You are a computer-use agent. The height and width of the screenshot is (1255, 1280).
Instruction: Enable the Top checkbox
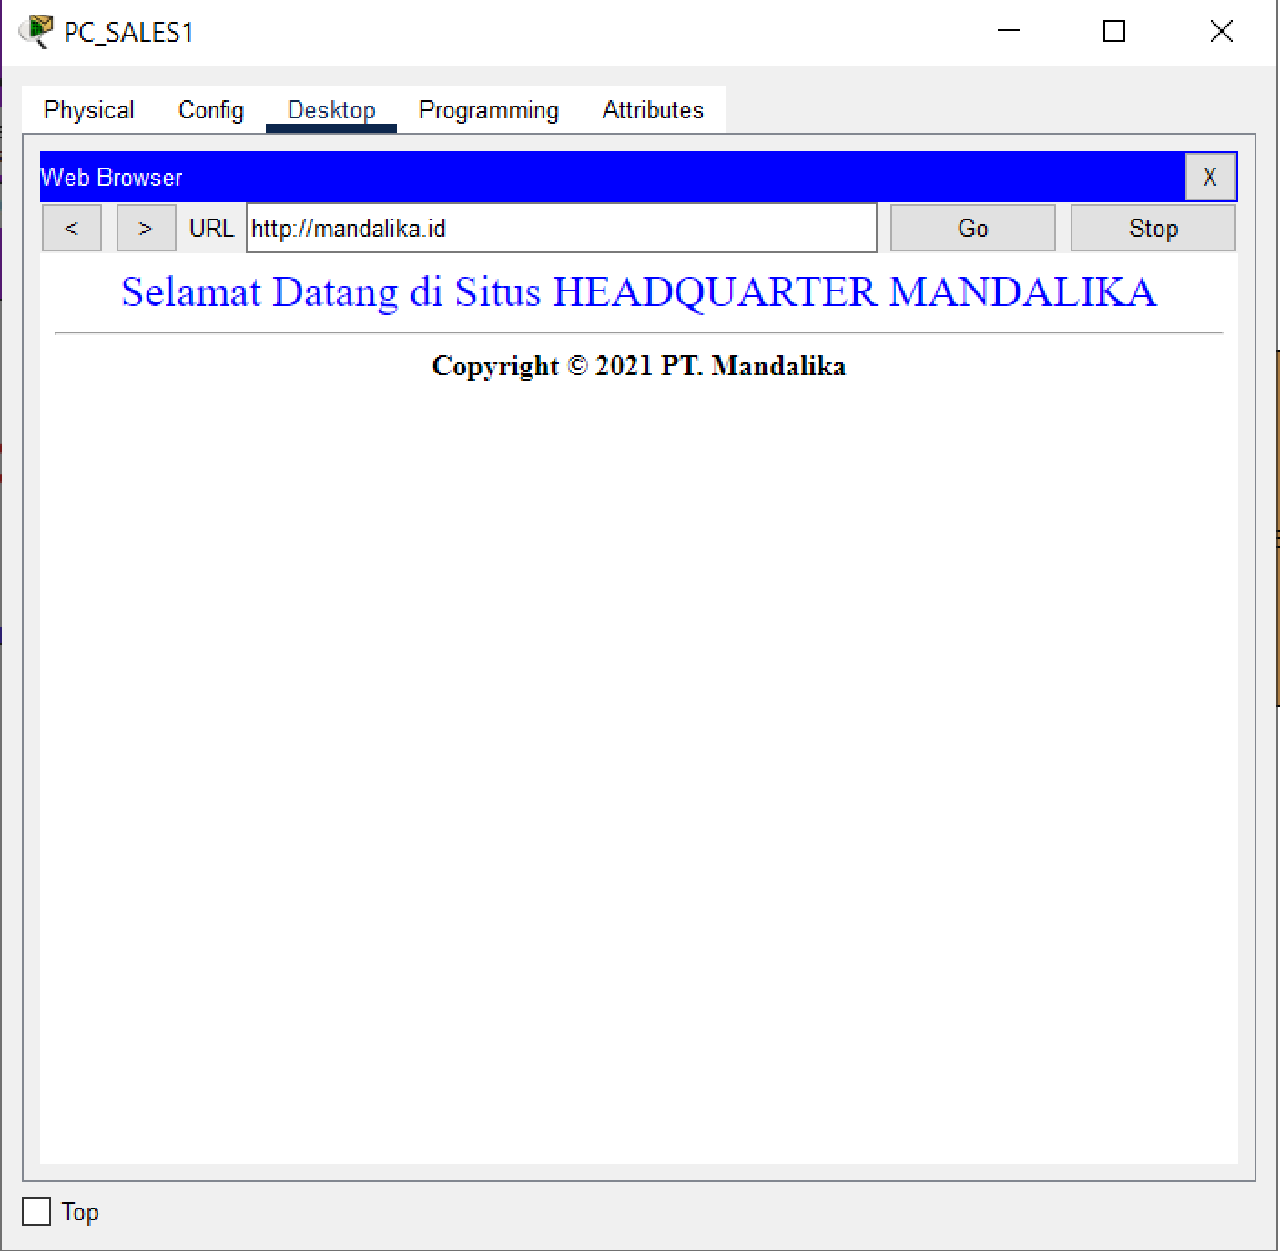36,1211
